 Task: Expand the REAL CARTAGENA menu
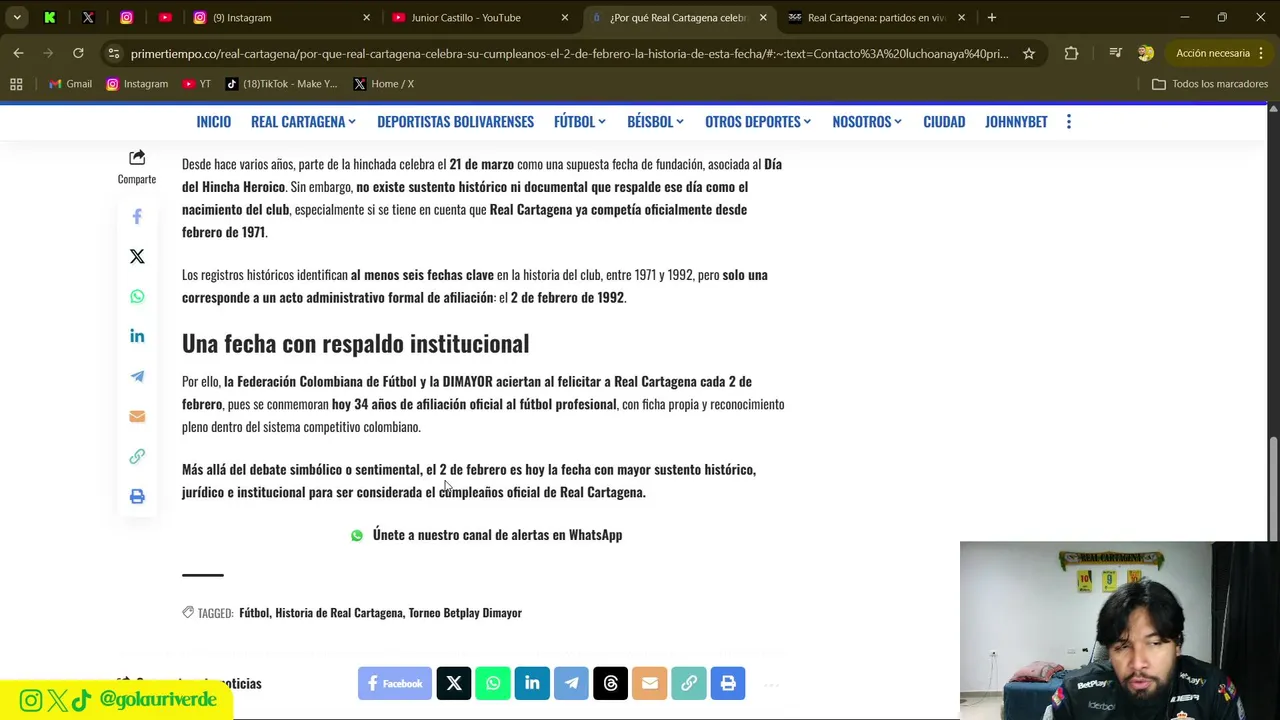[303, 121]
